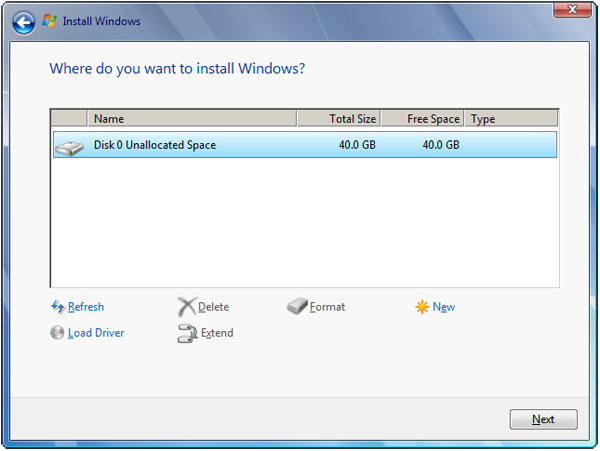Click the Load Driver disc icon
Image resolution: width=600 pixels, height=451 pixels.
[x=57, y=332]
